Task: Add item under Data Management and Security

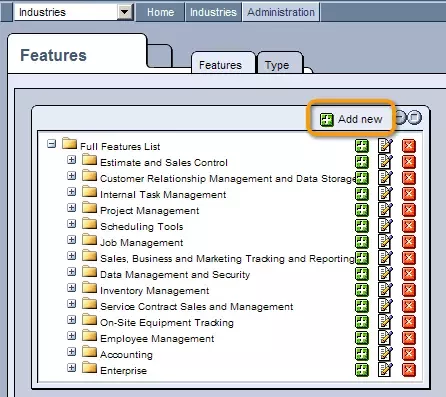Action: point(362,274)
